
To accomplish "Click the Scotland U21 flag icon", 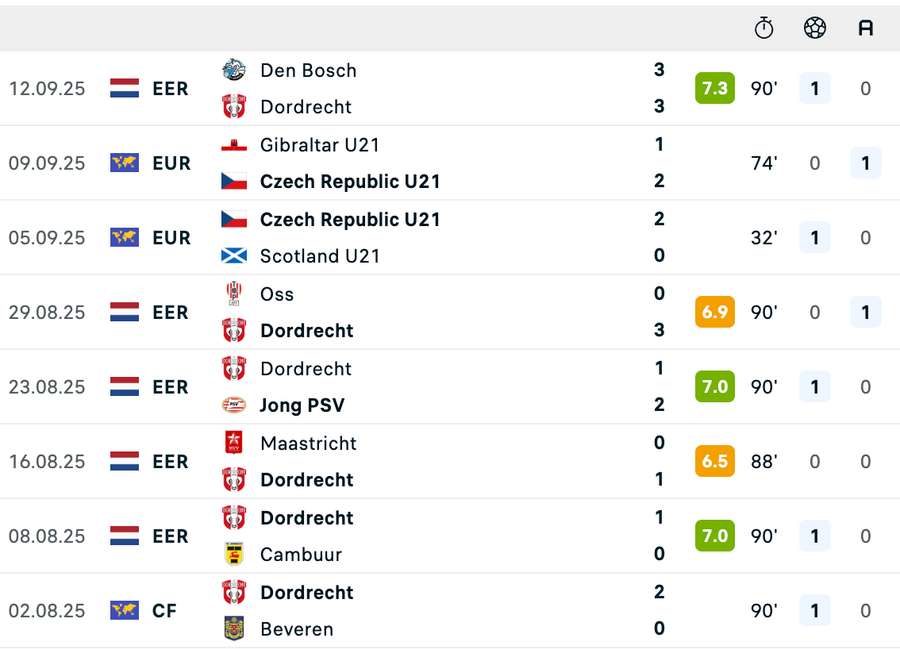I will (x=234, y=256).
